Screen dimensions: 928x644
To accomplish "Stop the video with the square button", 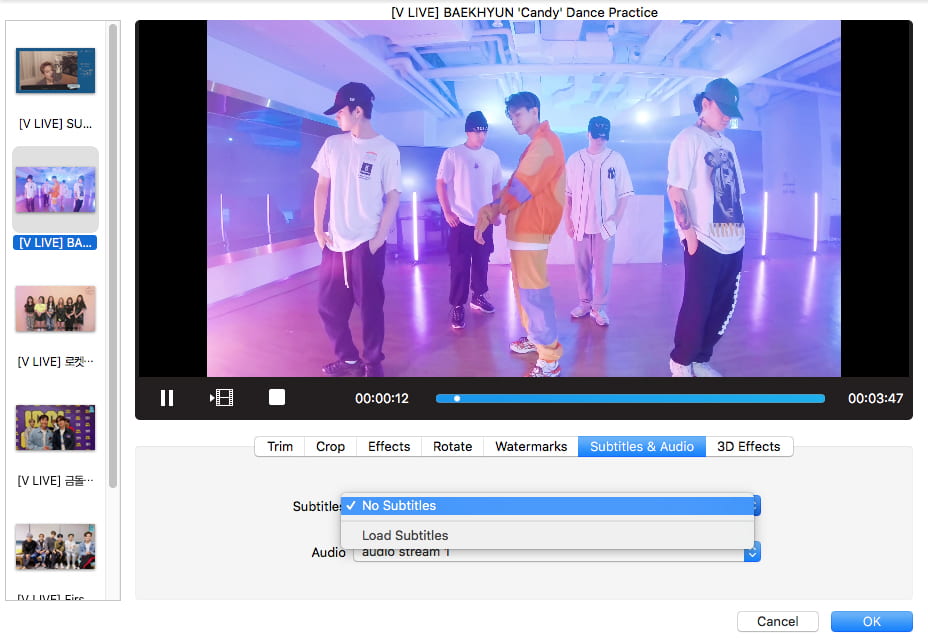I will (276, 397).
